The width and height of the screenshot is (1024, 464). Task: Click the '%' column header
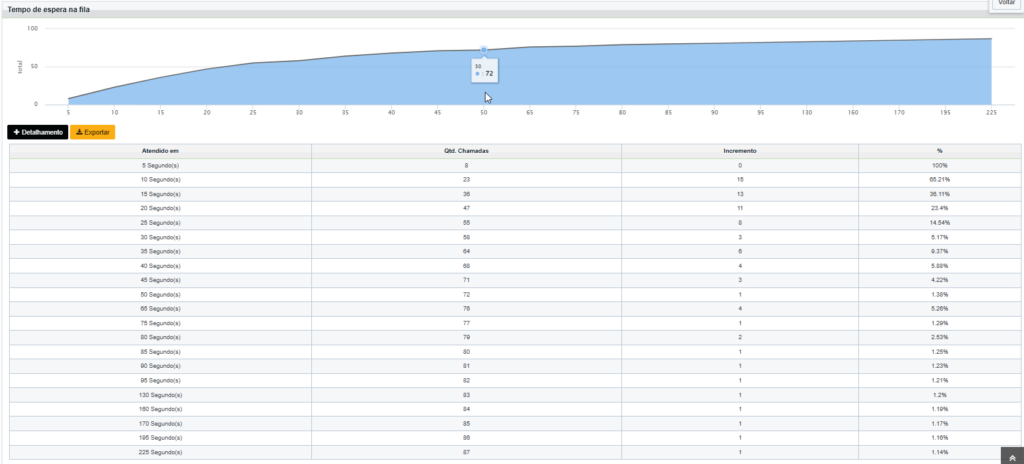[940, 151]
